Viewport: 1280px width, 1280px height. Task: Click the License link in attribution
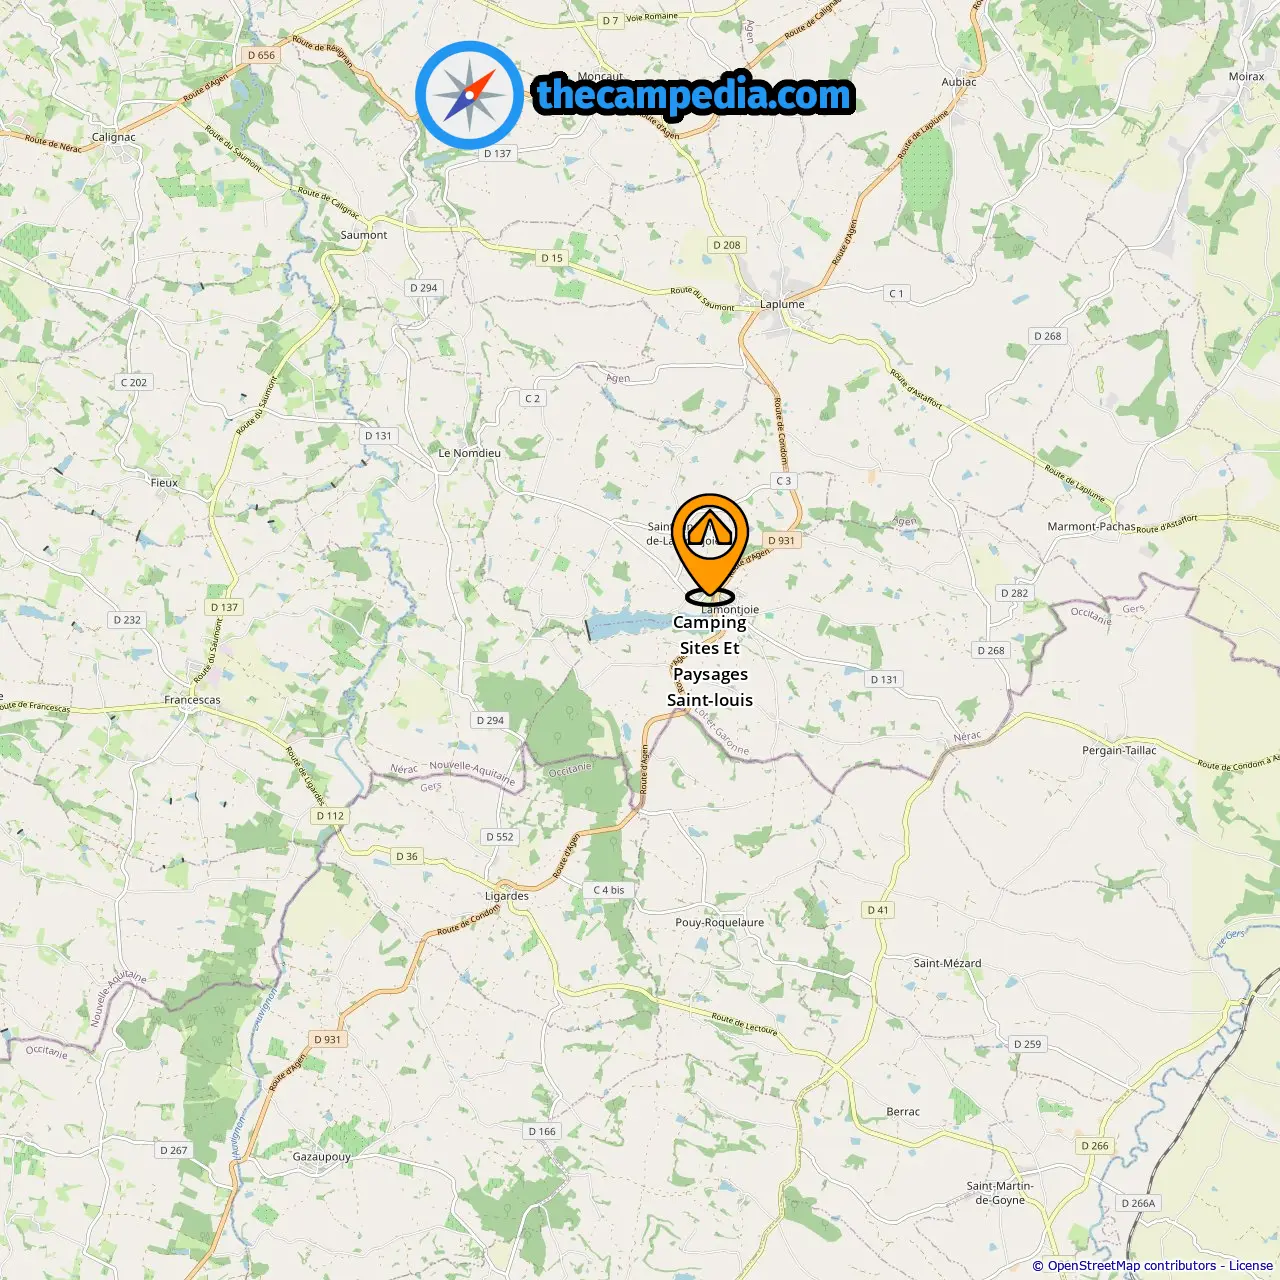[1251, 1266]
